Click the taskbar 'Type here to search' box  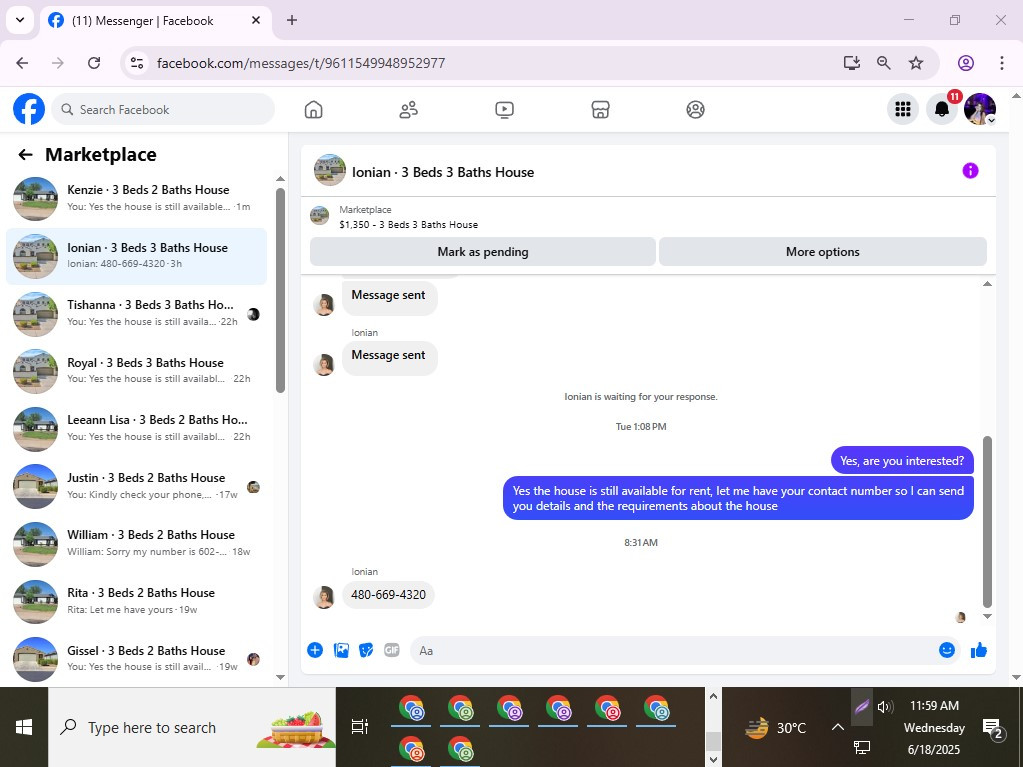click(x=192, y=727)
